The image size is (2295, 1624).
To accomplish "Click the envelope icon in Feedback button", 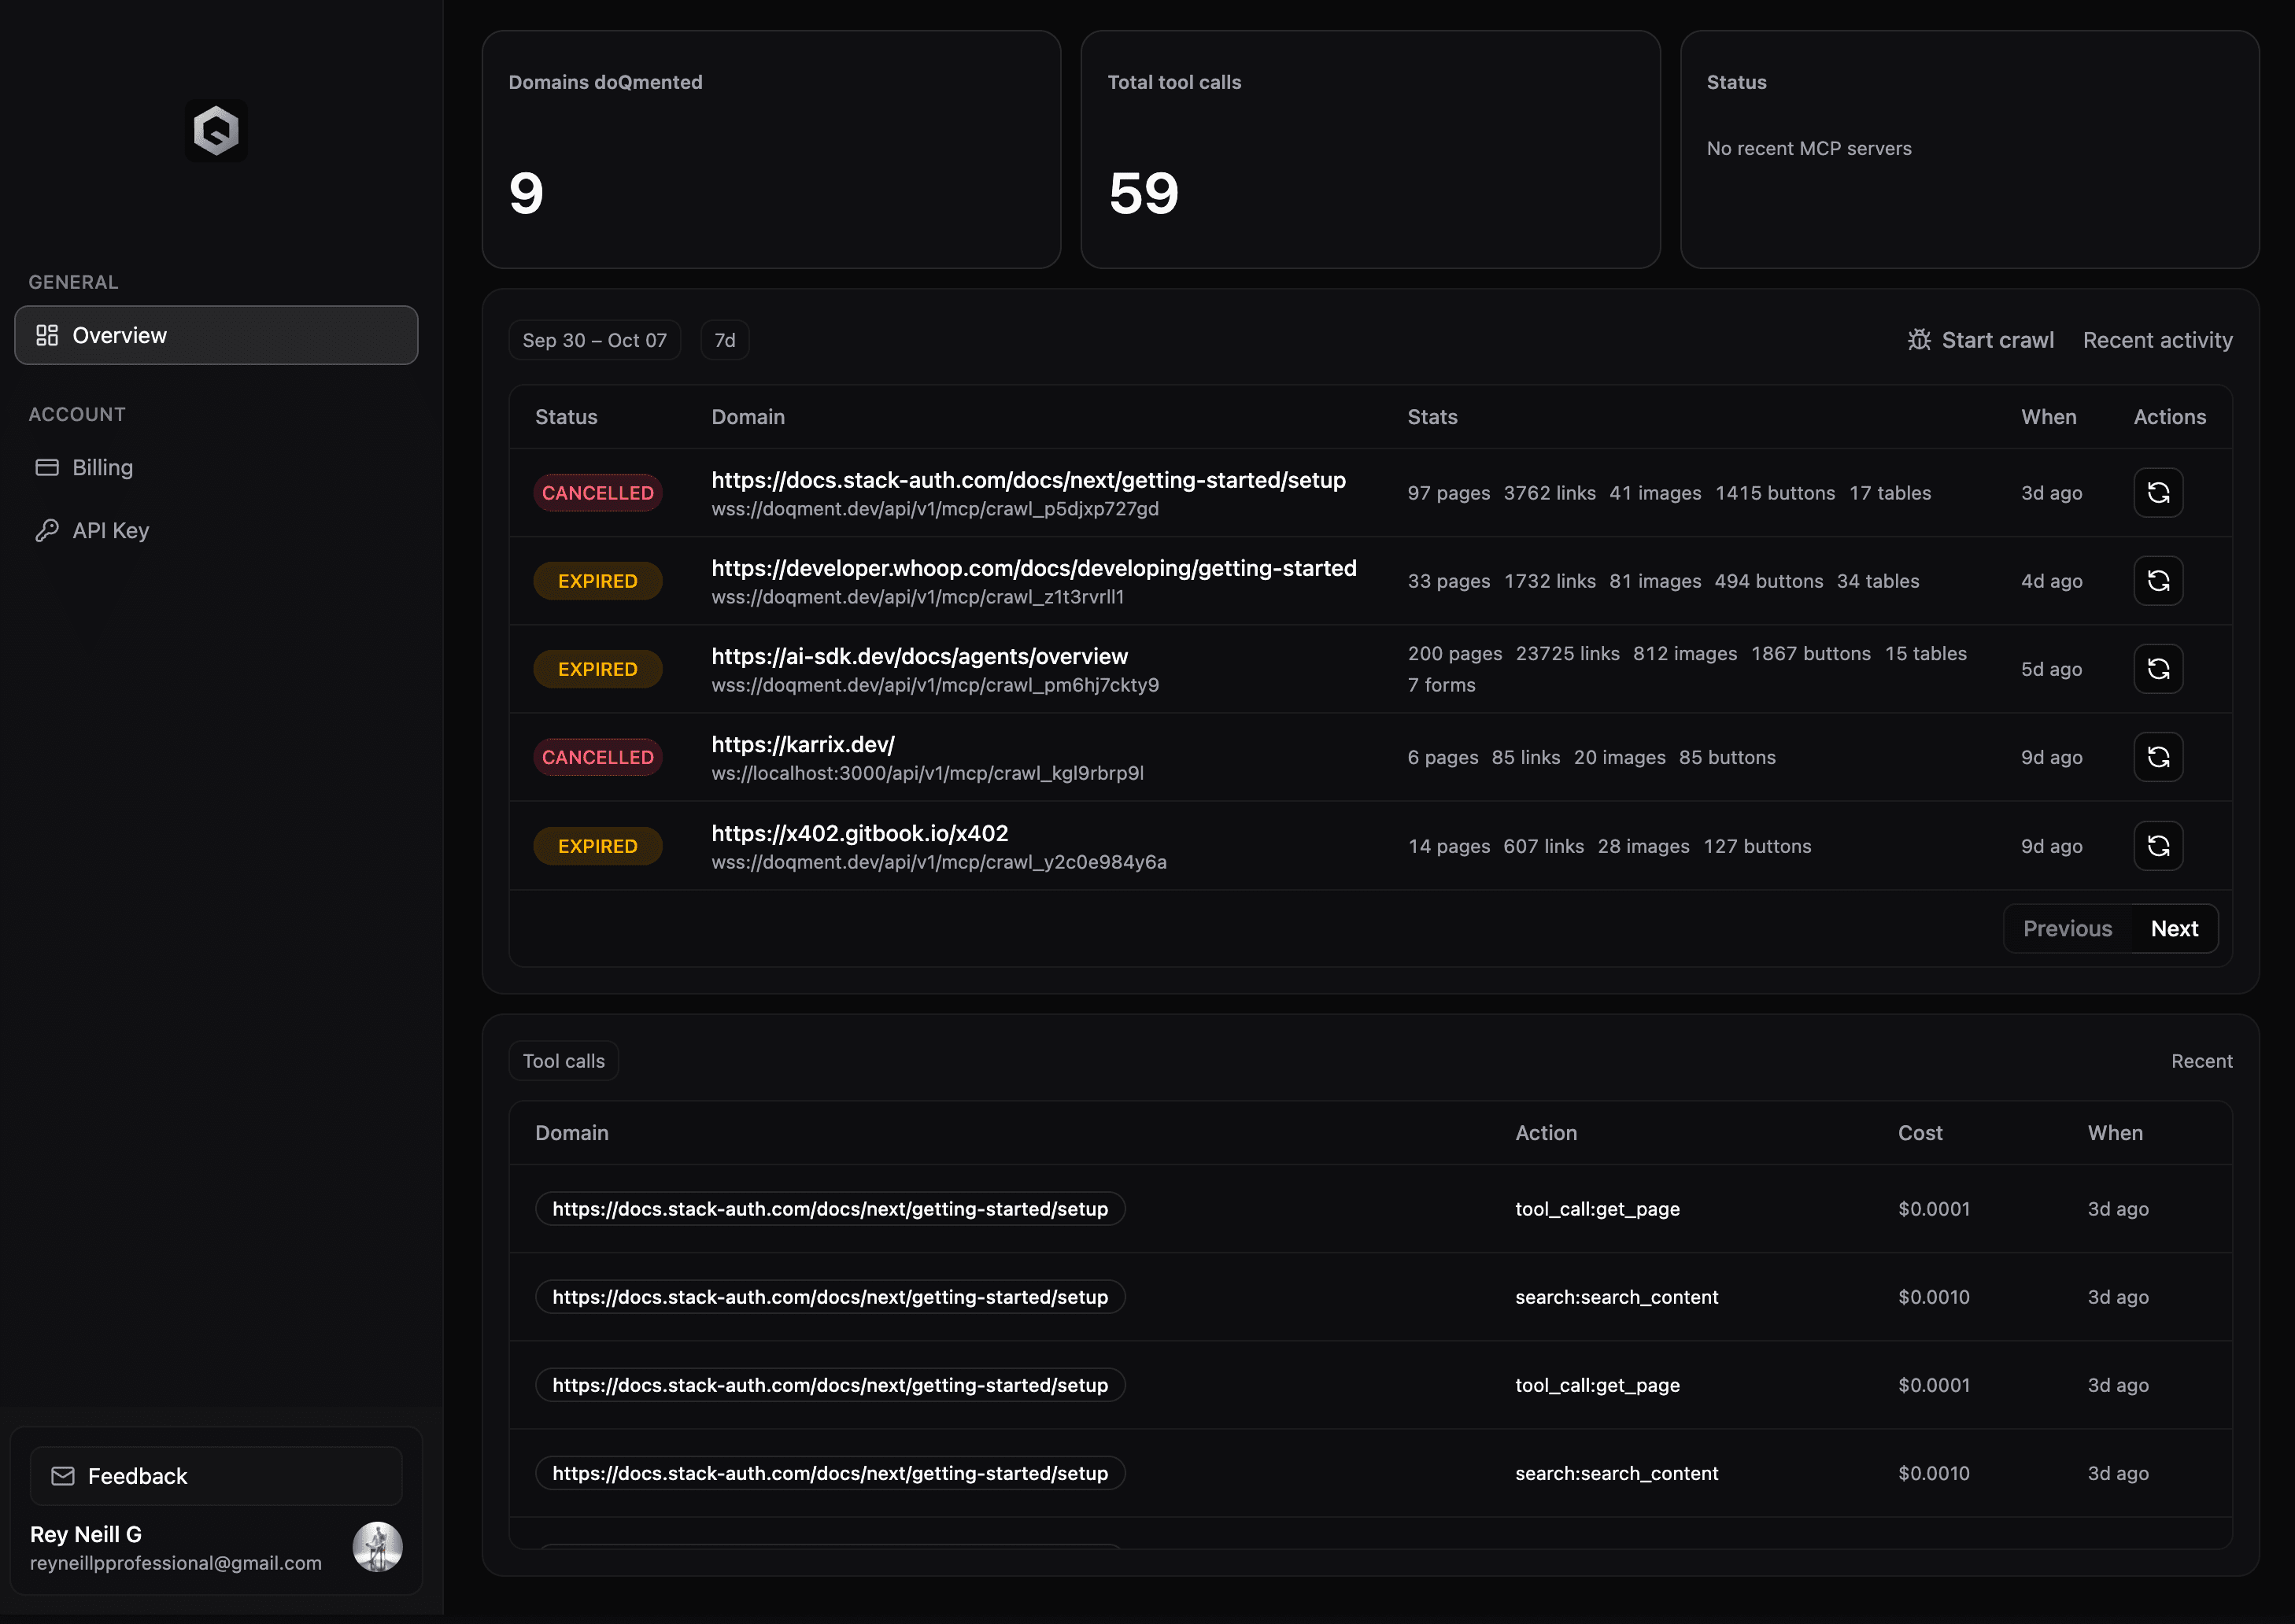I will point(63,1475).
